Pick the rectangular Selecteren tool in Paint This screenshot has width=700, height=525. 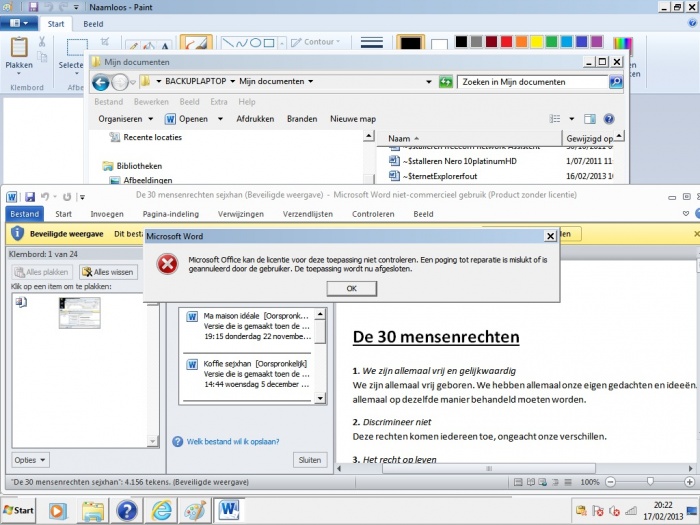(x=76, y=49)
